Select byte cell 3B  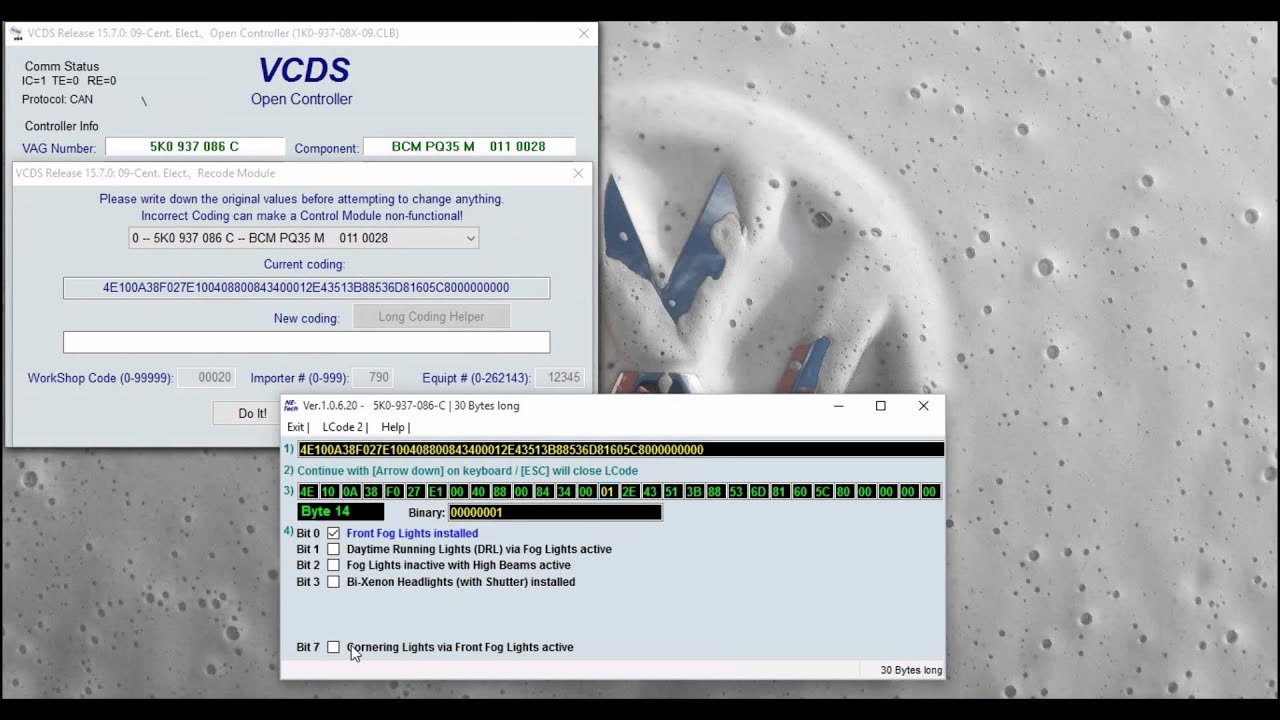coord(694,491)
